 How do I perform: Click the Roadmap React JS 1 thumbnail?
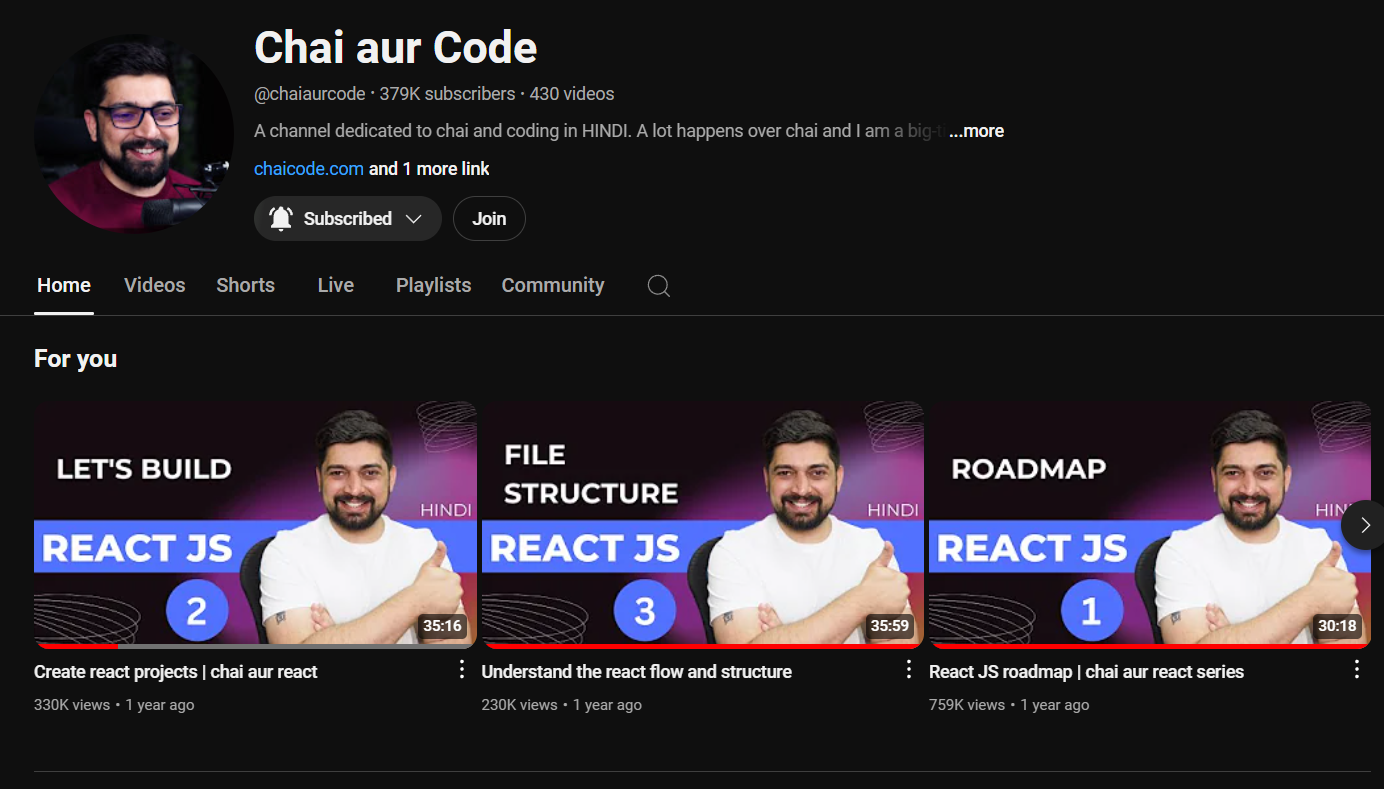[x=1150, y=524]
